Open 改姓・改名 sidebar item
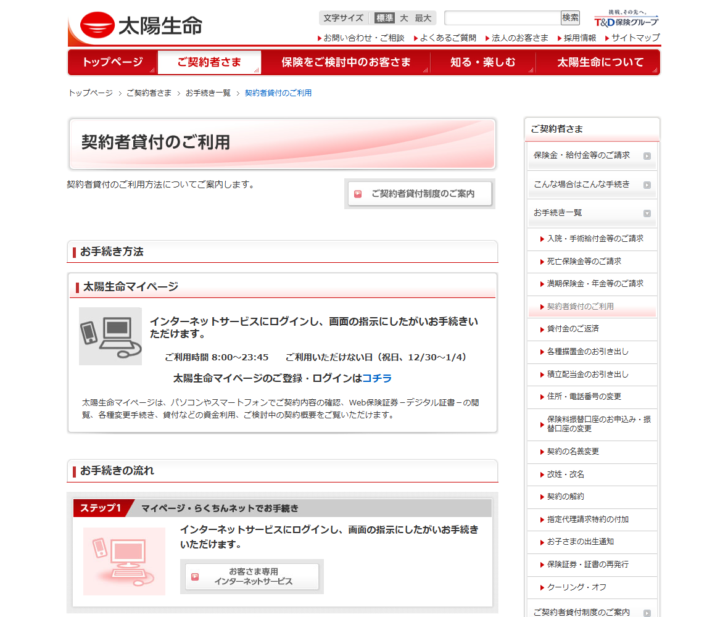Image resolution: width=728 pixels, height=617 pixels. 592,474
